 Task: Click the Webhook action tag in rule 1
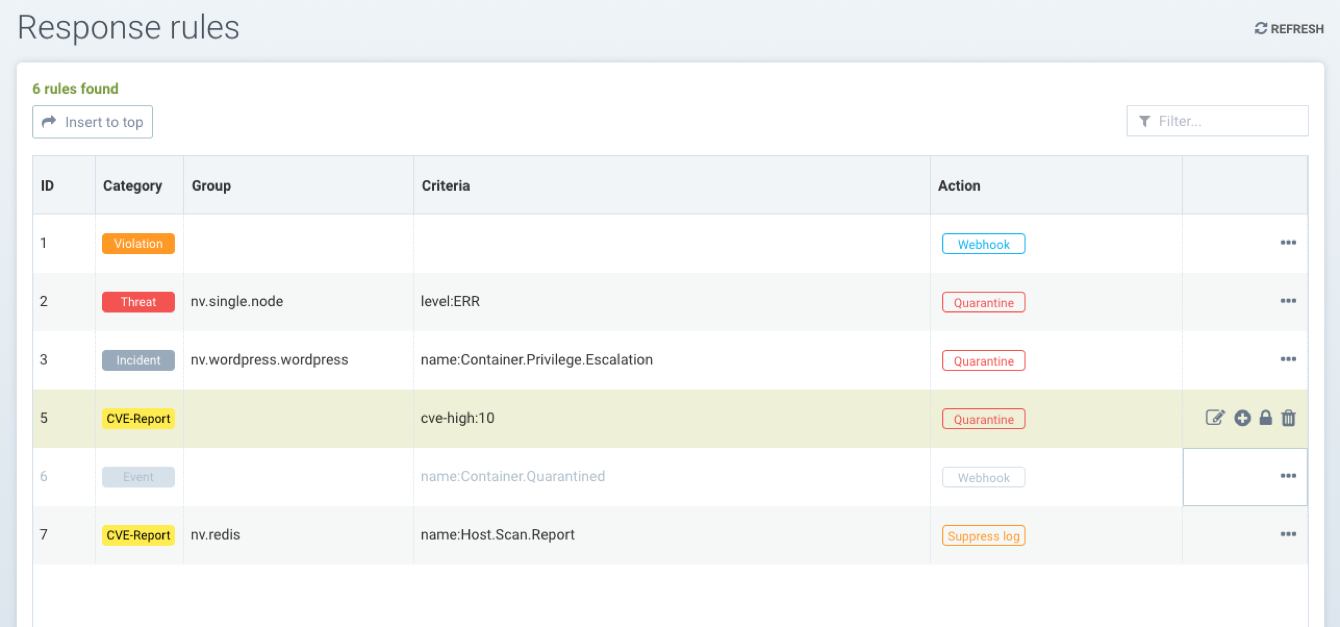(983, 244)
